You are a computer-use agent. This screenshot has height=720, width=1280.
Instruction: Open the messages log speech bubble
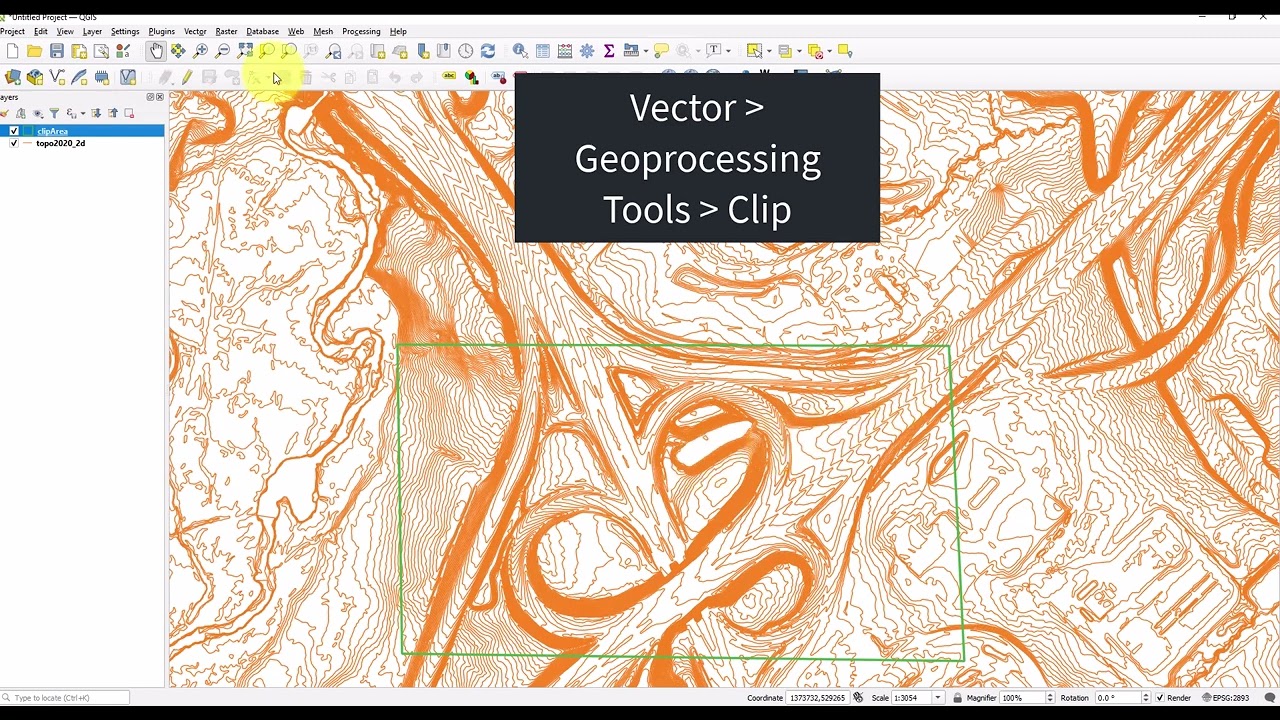tap(1270, 698)
